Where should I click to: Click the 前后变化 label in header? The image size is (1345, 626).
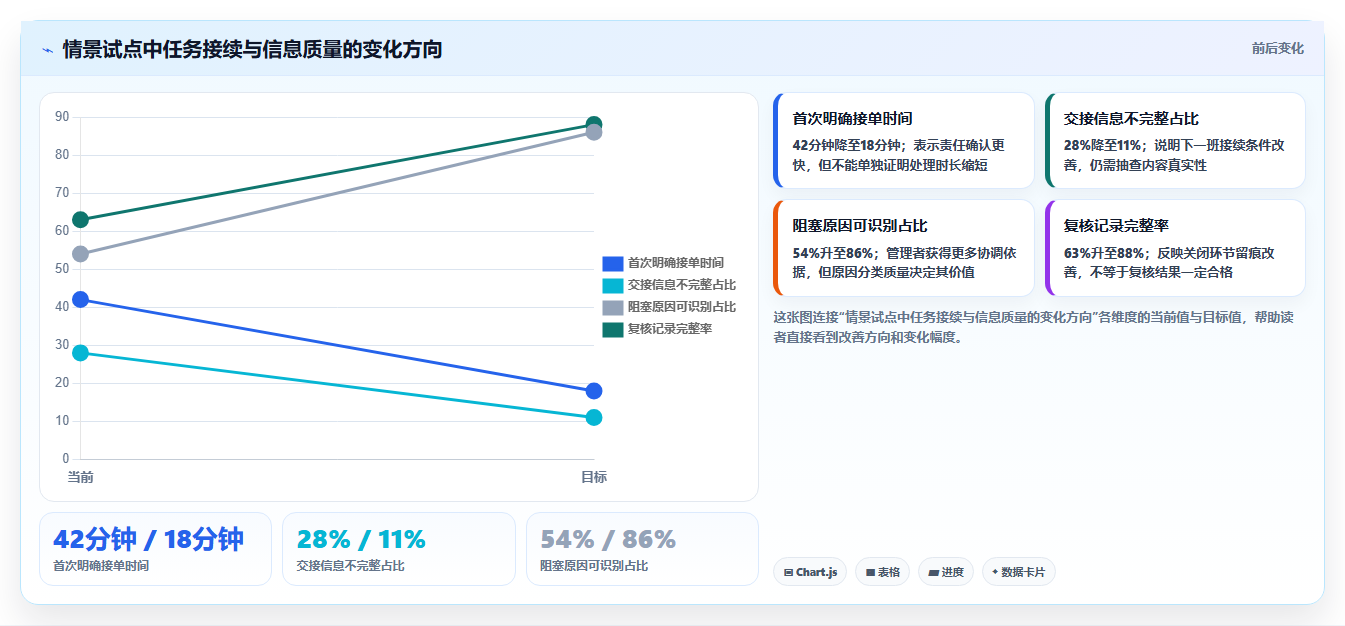coord(1277,48)
